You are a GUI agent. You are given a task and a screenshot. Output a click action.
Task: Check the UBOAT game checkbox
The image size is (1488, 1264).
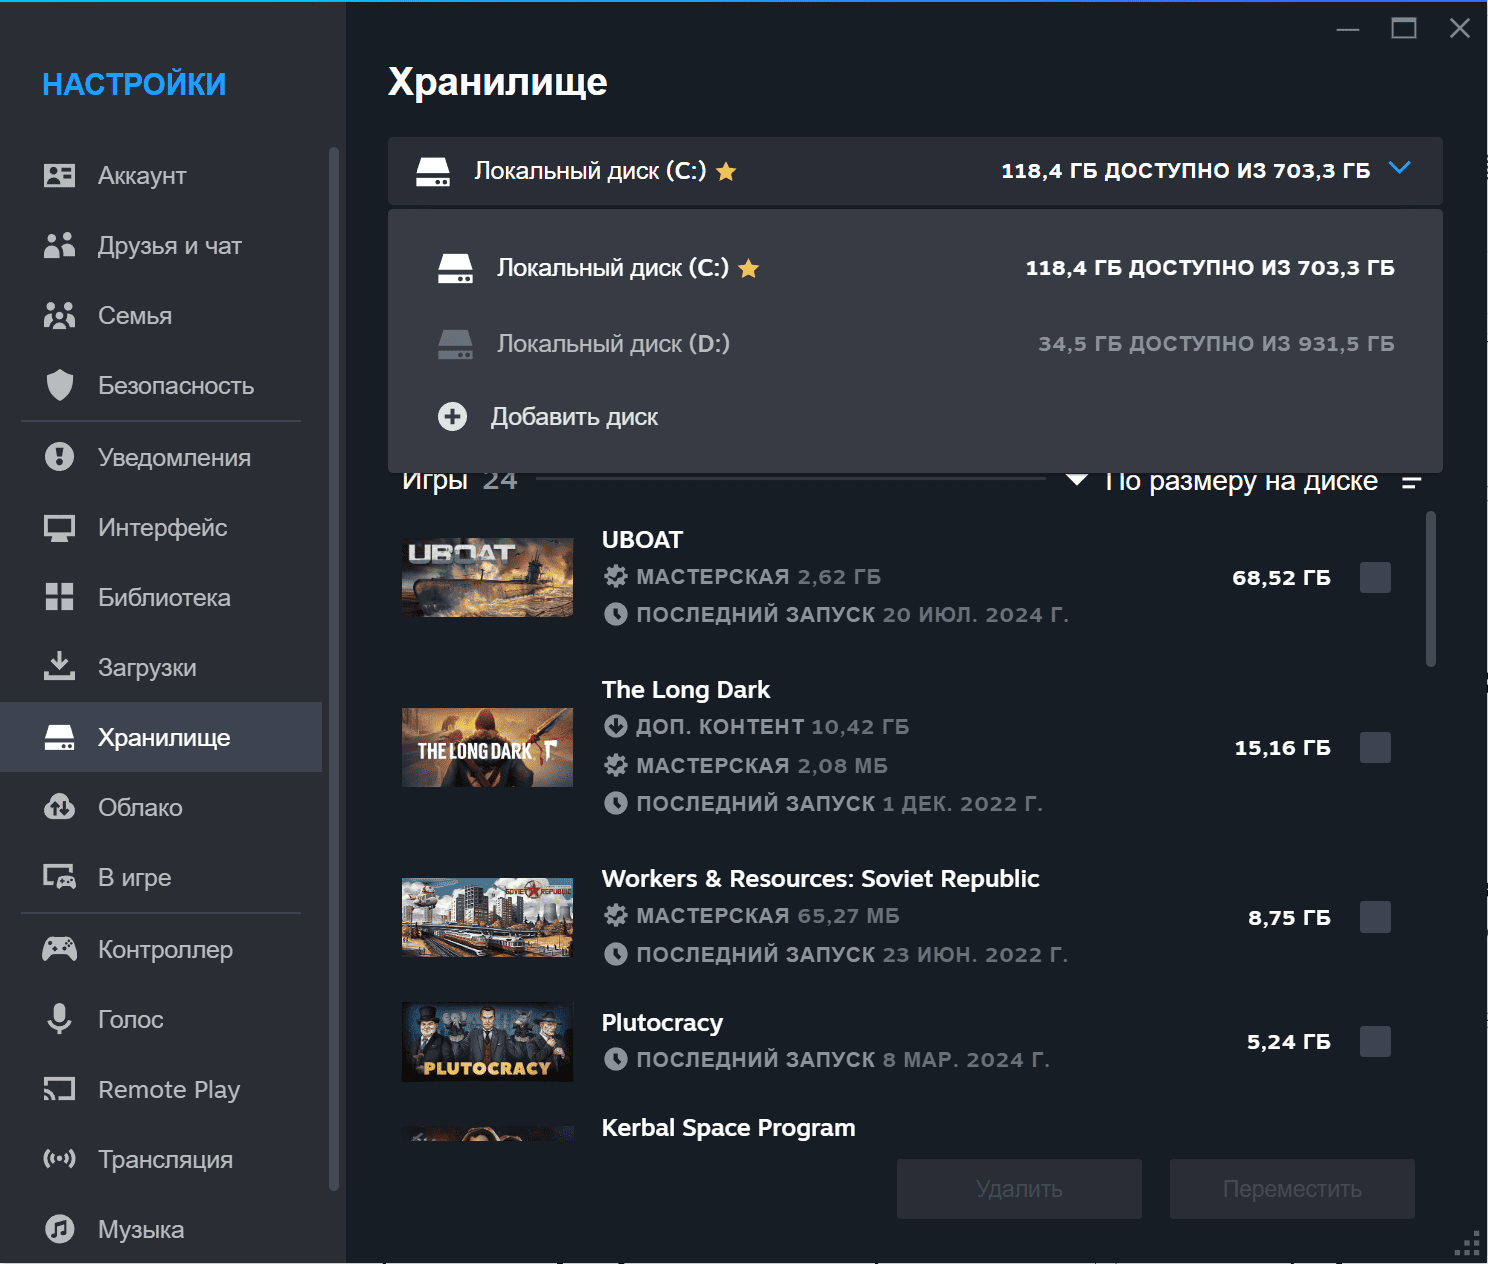[x=1375, y=577]
